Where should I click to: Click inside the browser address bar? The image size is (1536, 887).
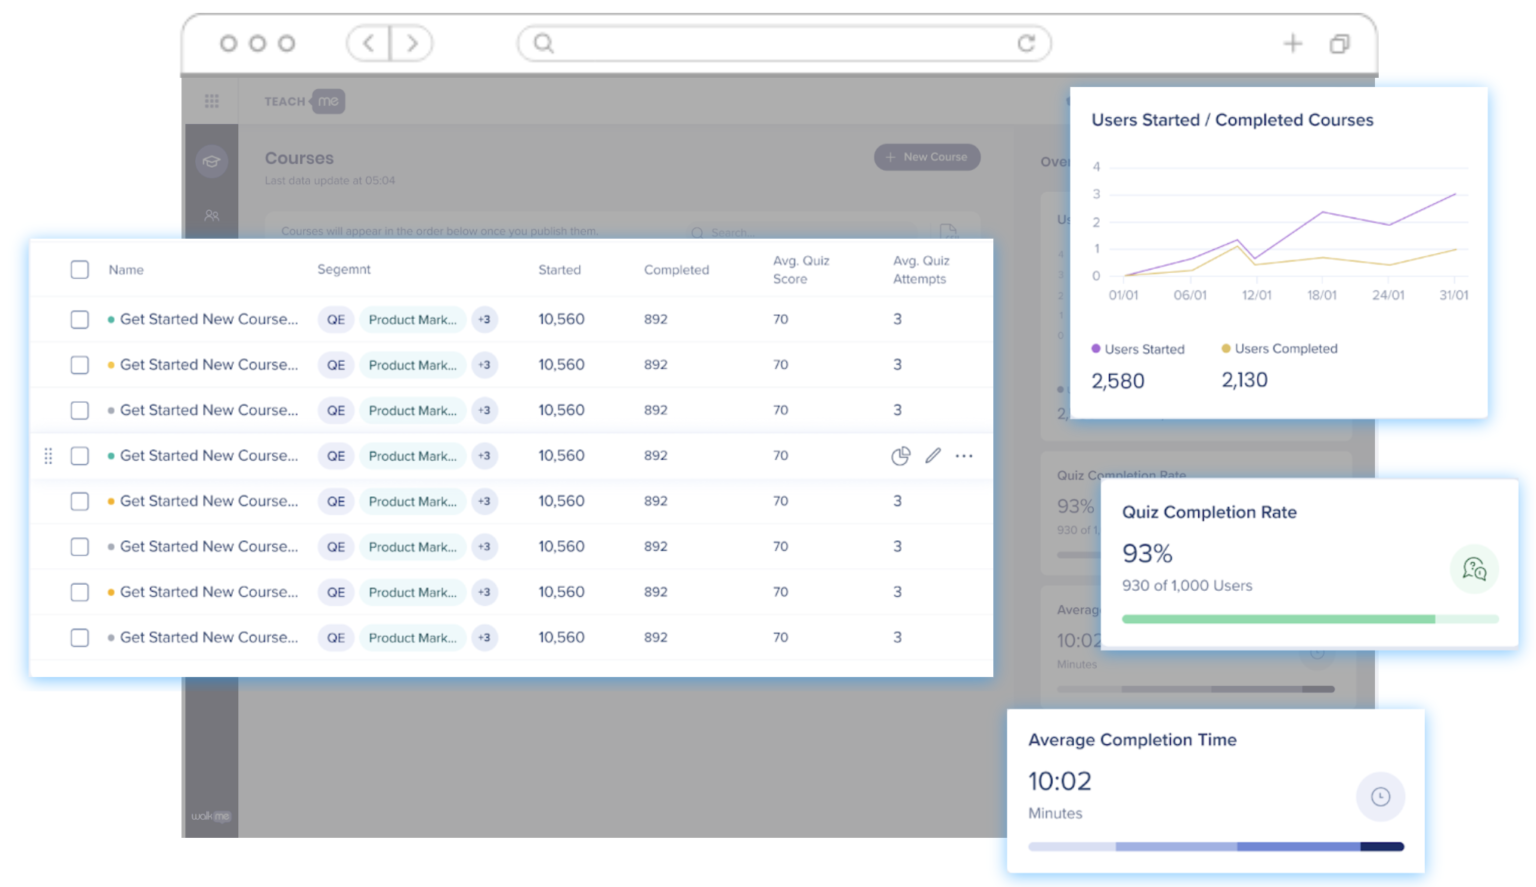[783, 43]
